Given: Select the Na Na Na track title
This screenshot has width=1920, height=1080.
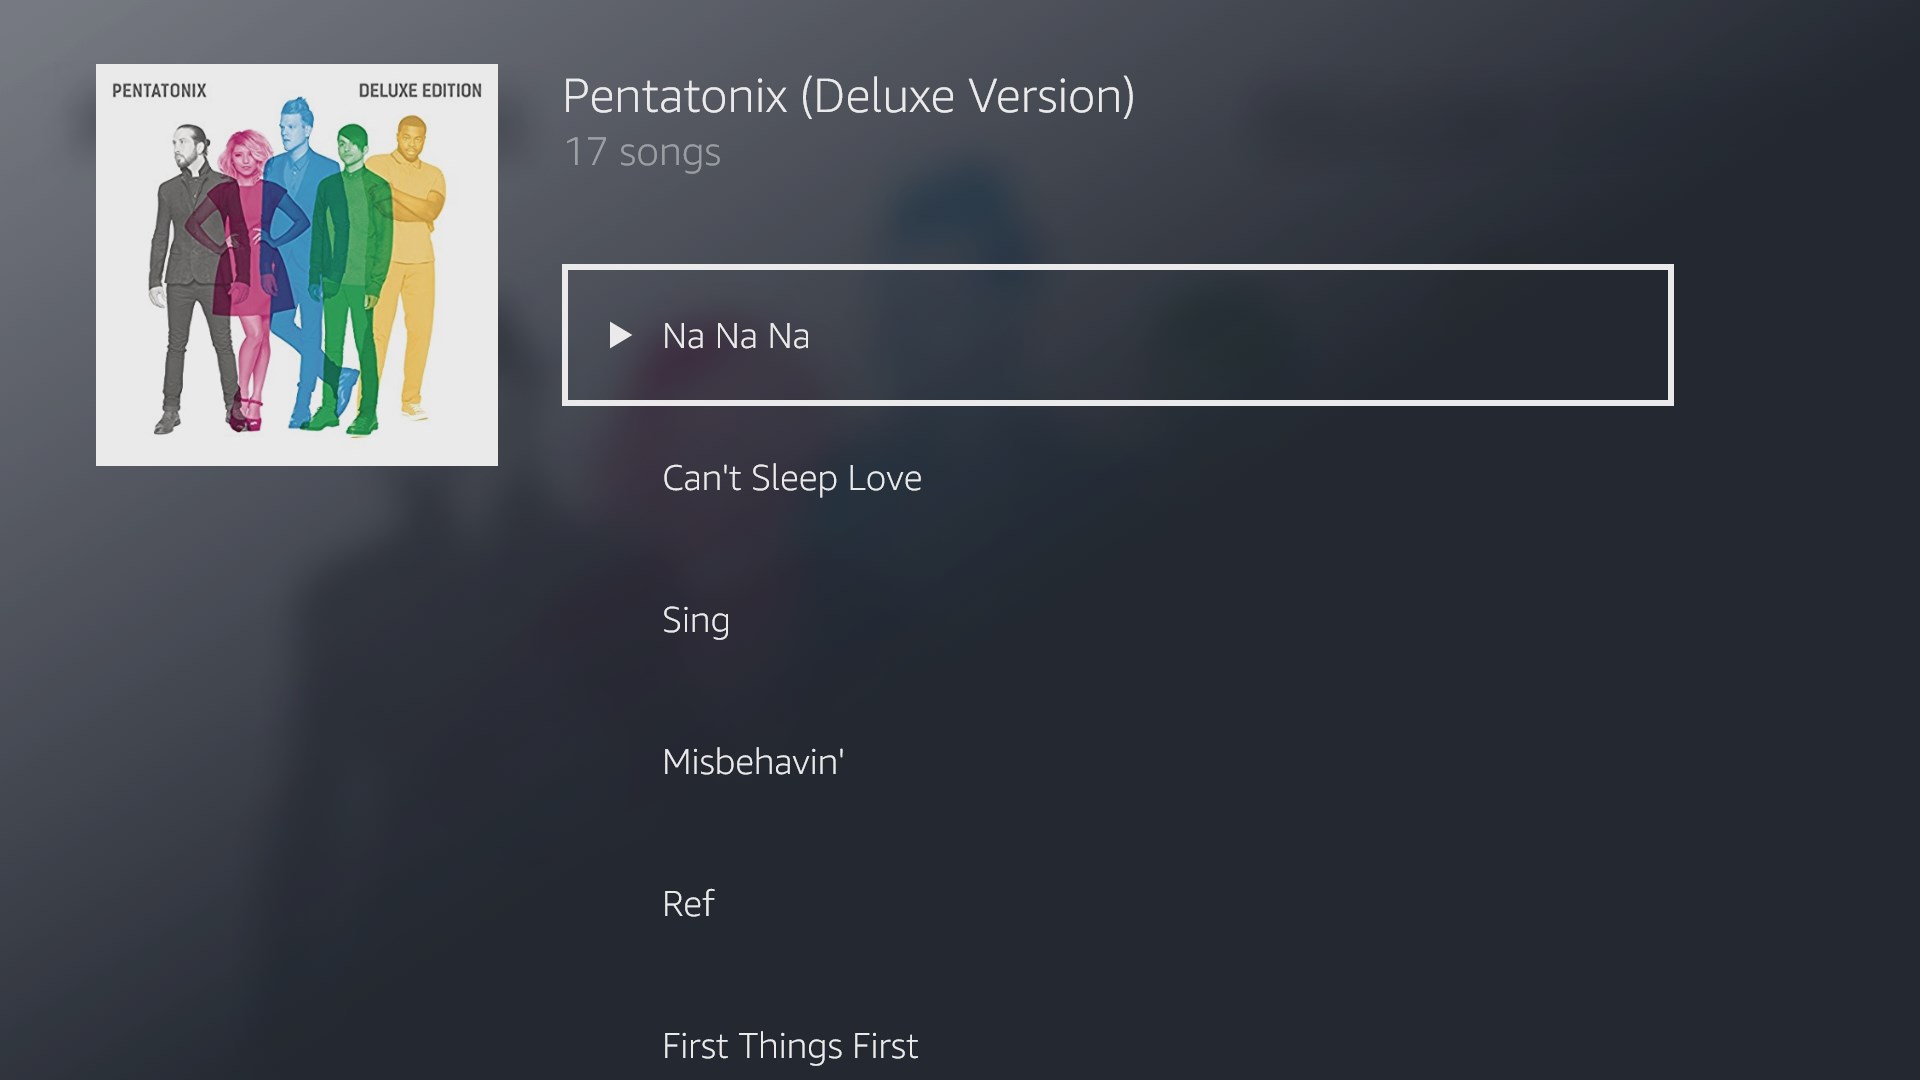Looking at the screenshot, I should 735,336.
